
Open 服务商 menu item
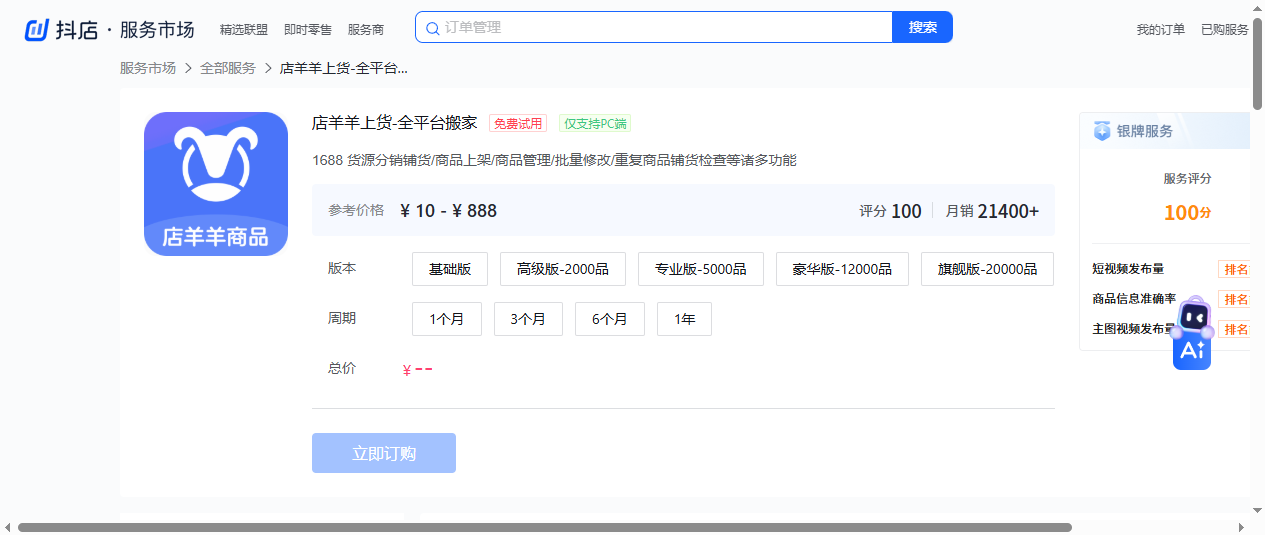366,30
